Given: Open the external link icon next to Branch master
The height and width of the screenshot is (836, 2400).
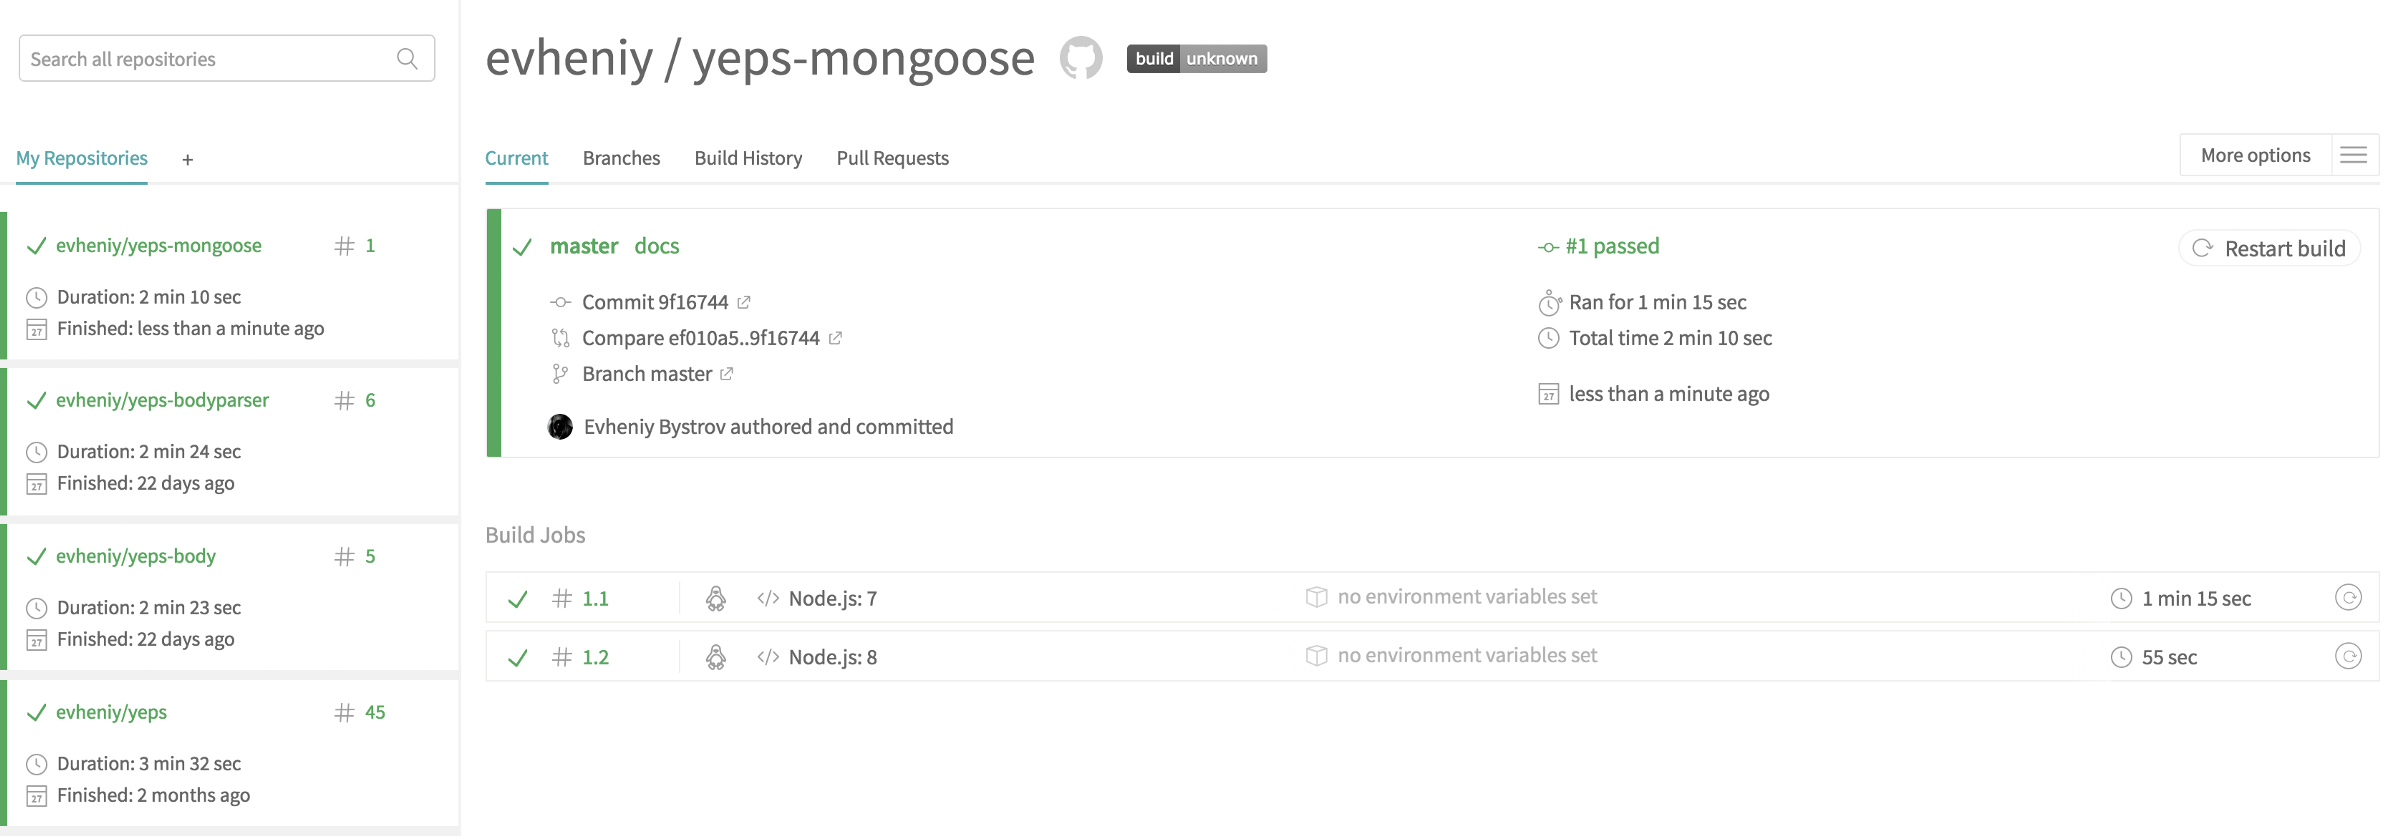Looking at the screenshot, I should [x=727, y=374].
